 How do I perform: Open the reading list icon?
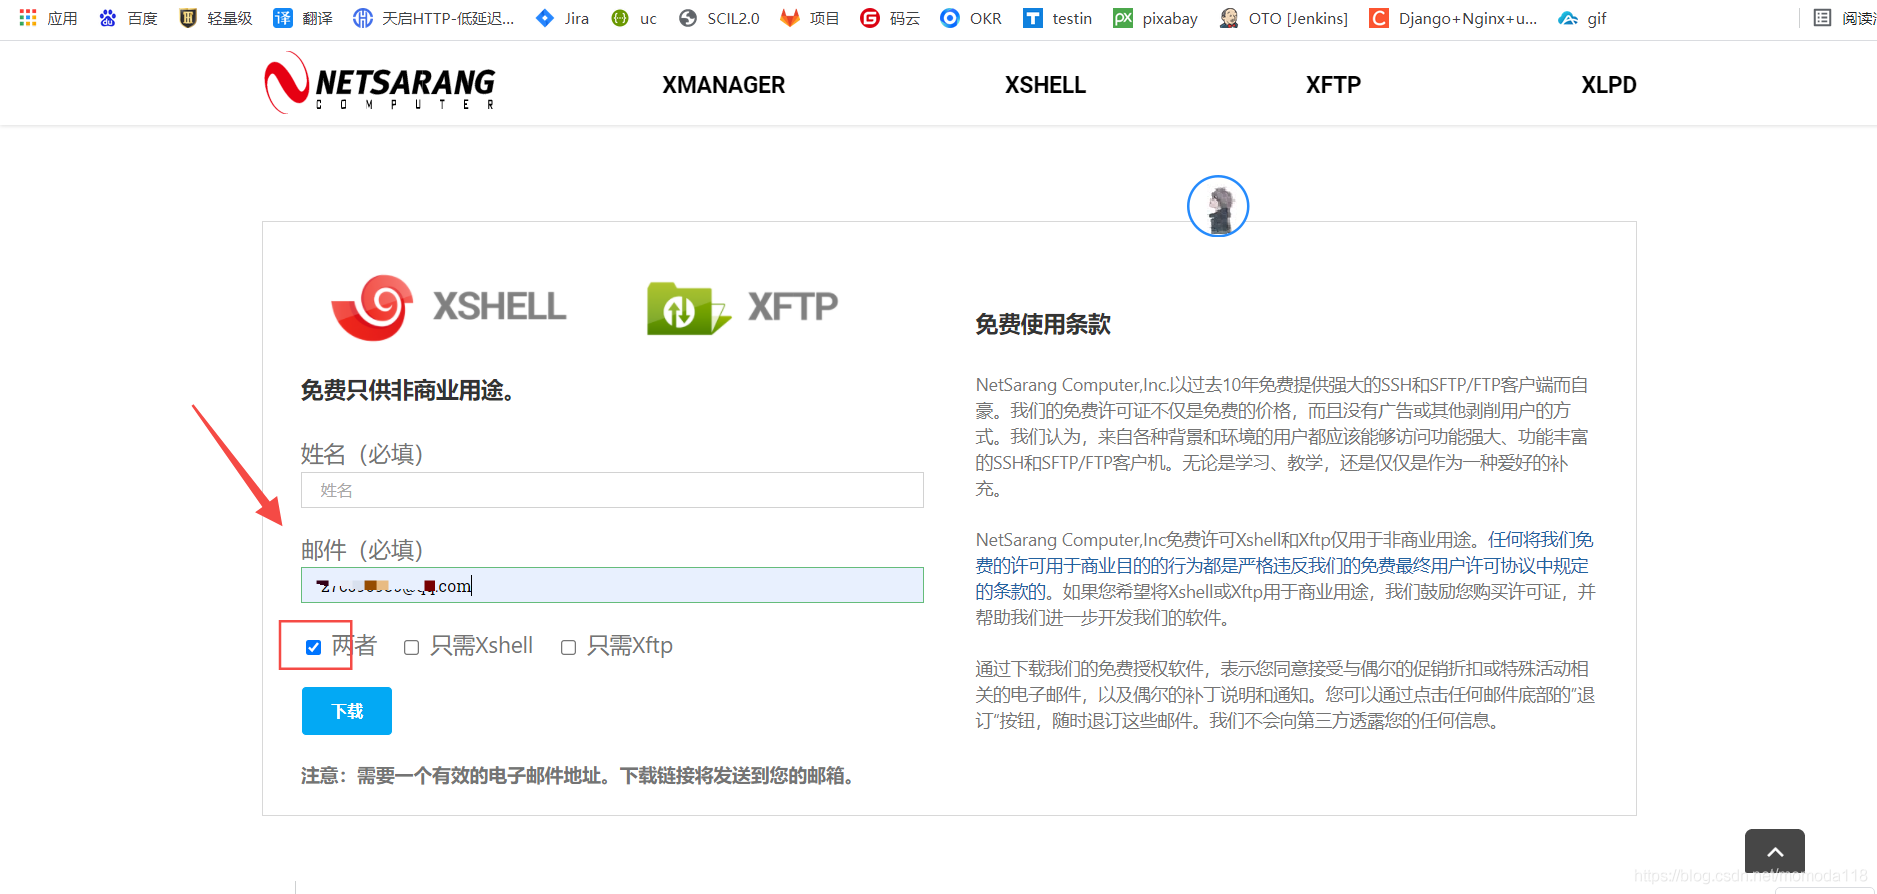[1823, 18]
